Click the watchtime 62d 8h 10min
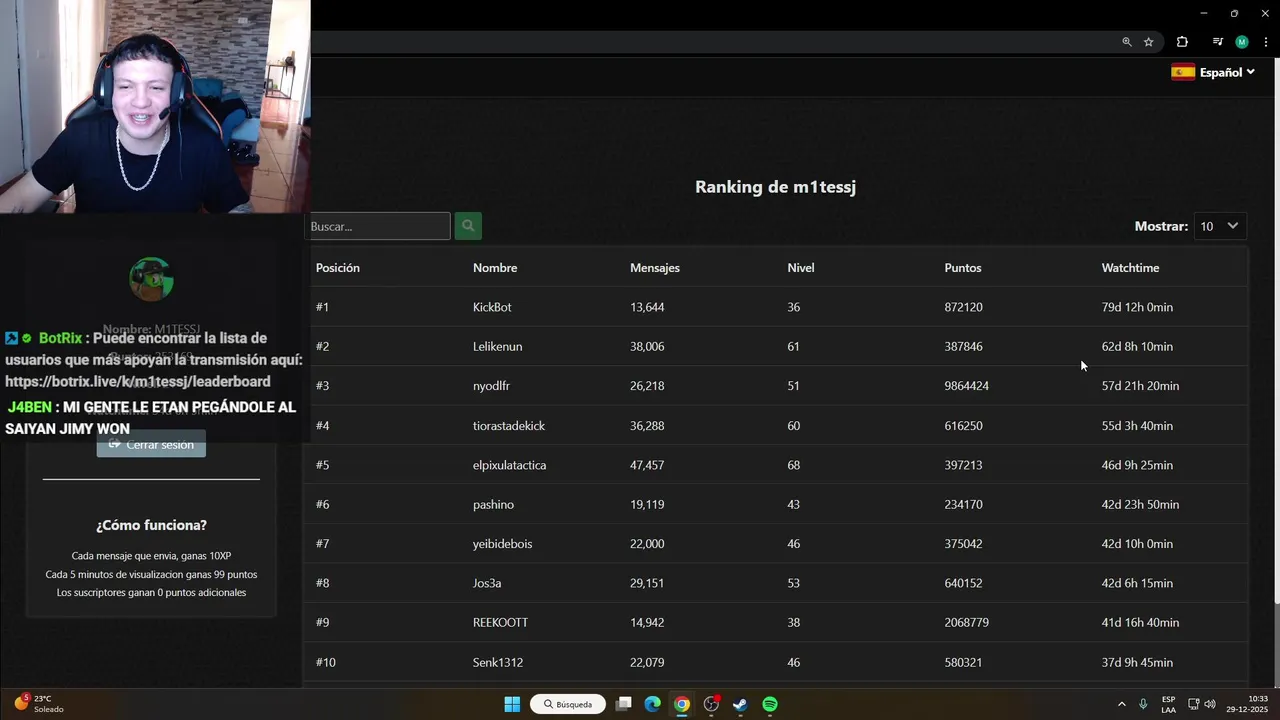Screen dimensions: 1280x720 (x=1137, y=346)
